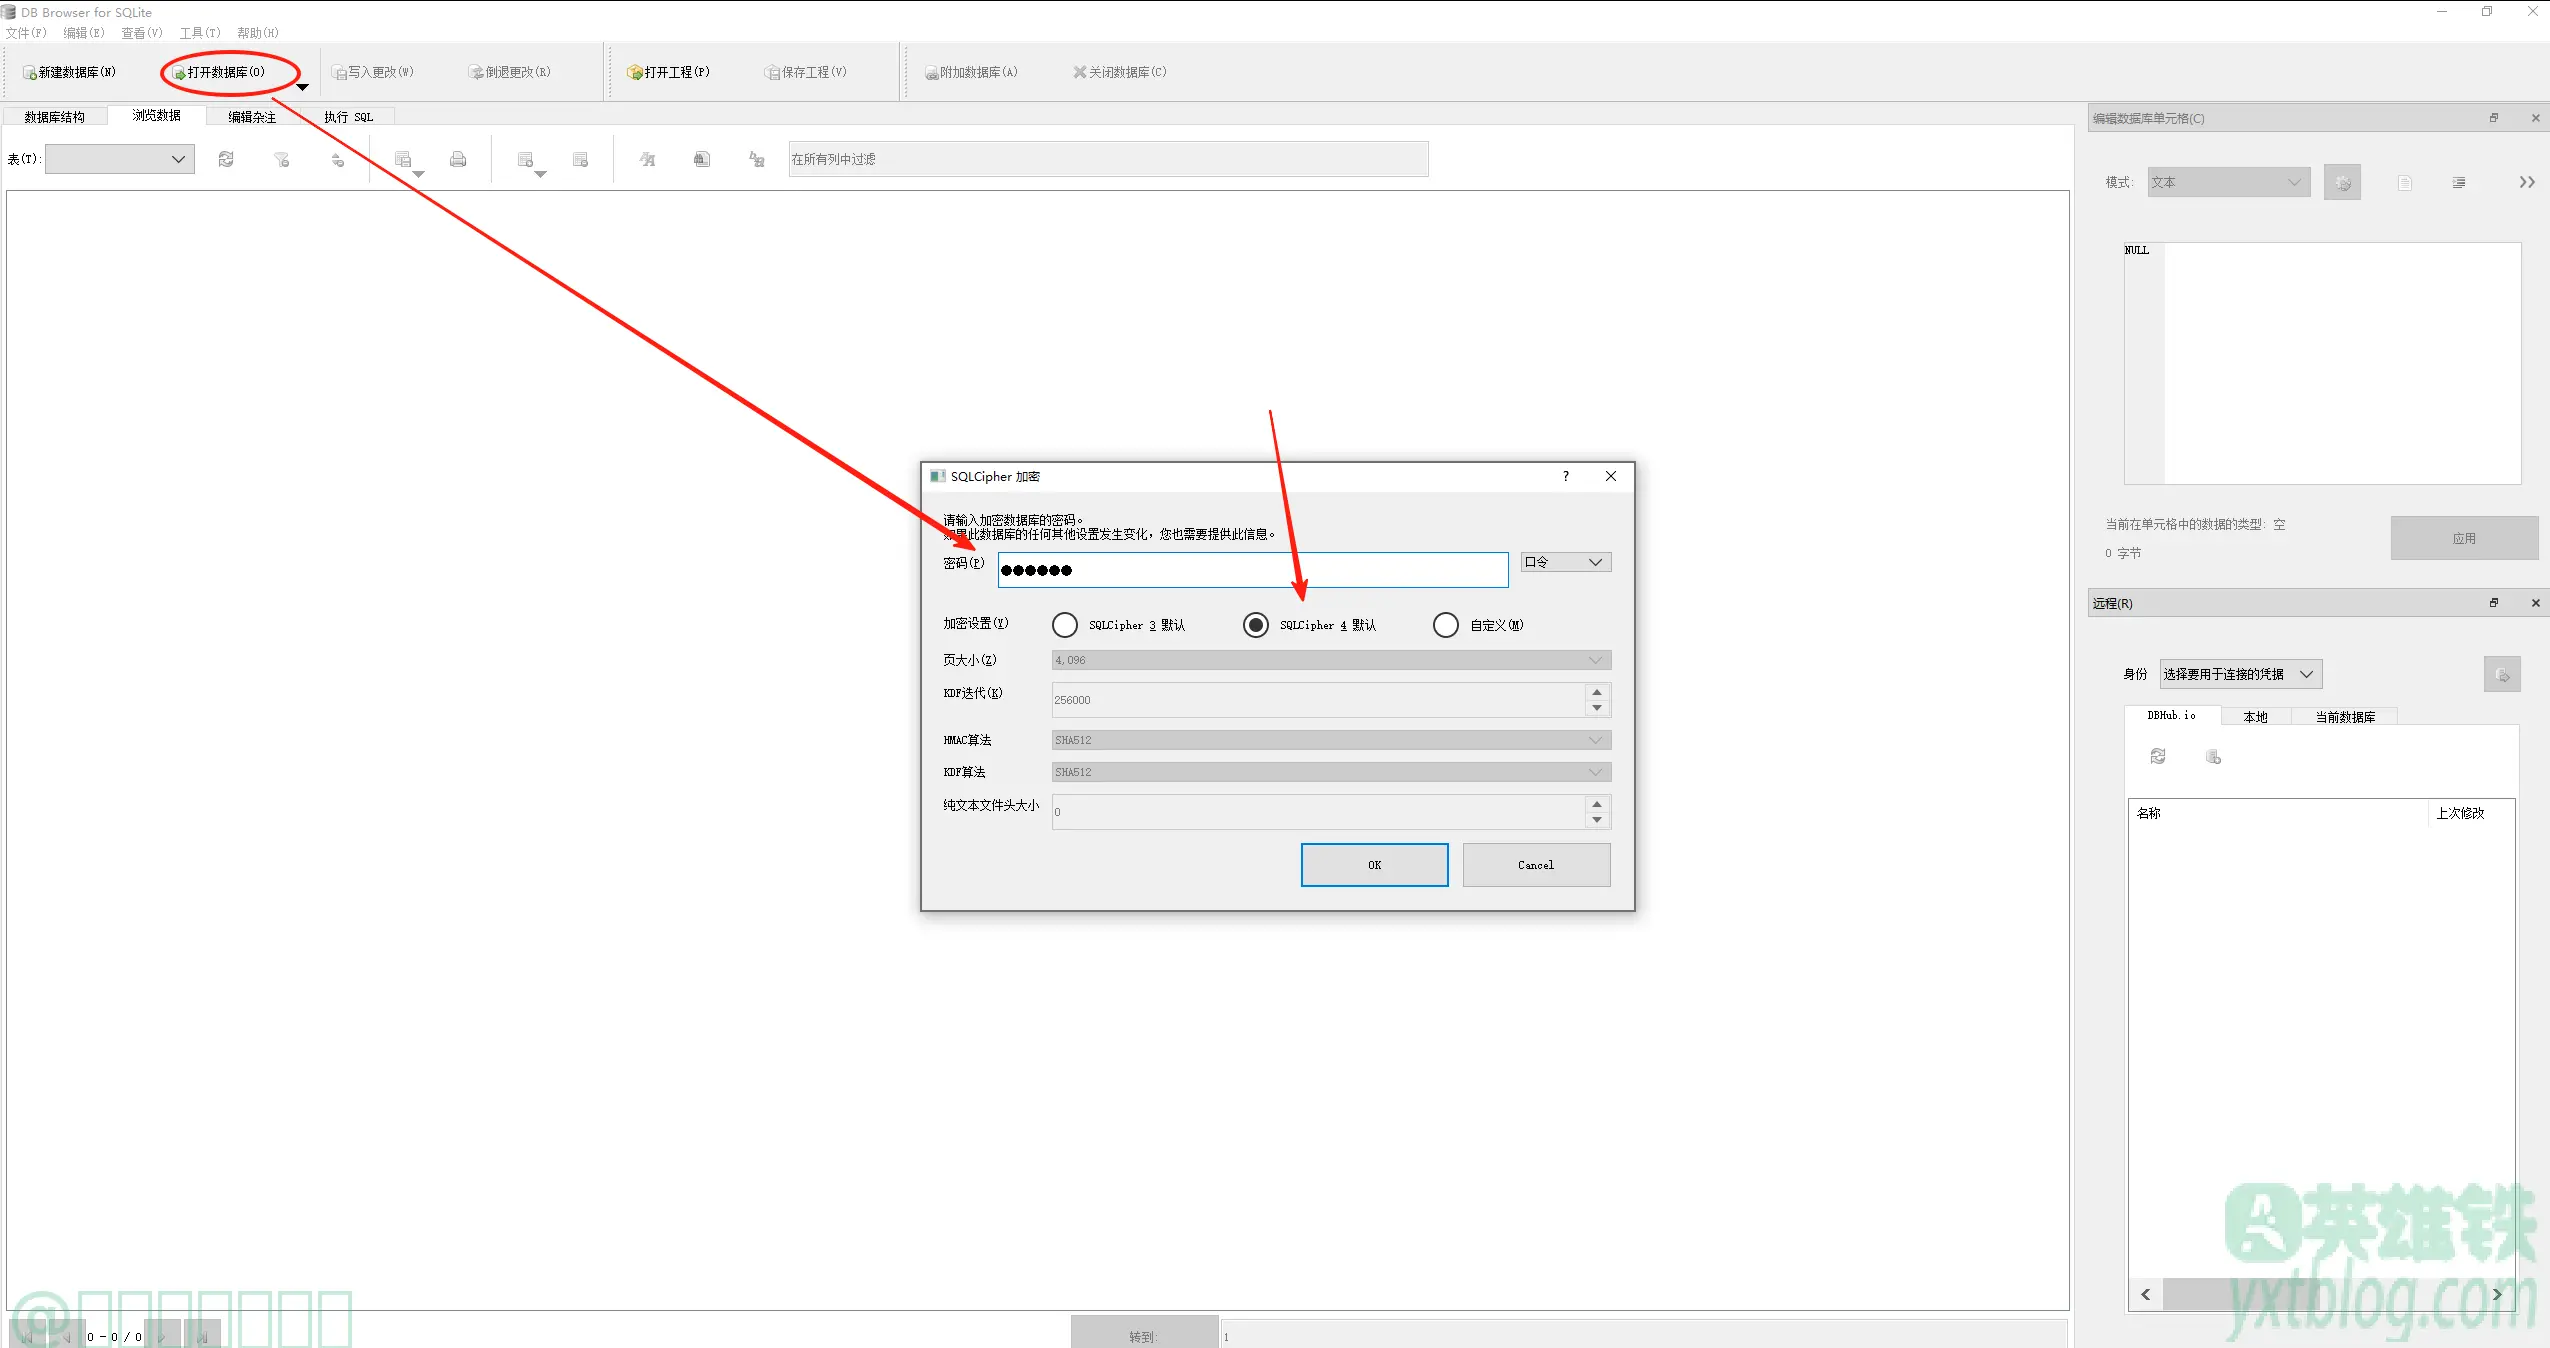The height and width of the screenshot is (1348, 2550).
Task: Click the clone database icon in Remote panel
Action: (2213, 757)
